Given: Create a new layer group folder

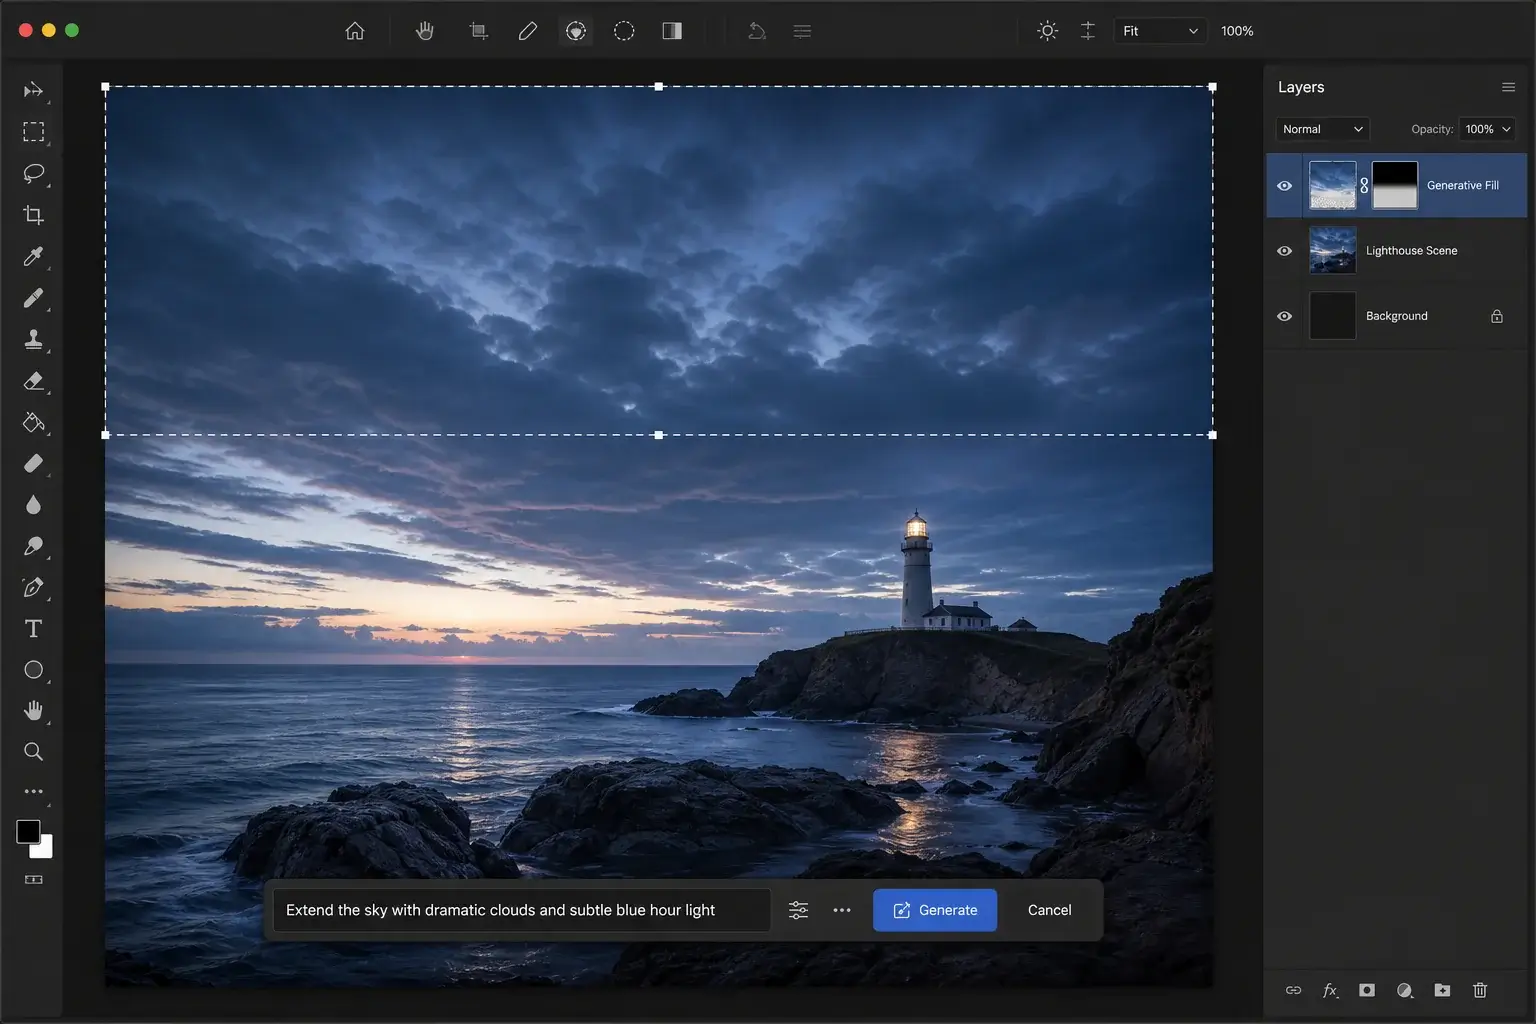Looking at the screenshot, I should (1442, 990).
